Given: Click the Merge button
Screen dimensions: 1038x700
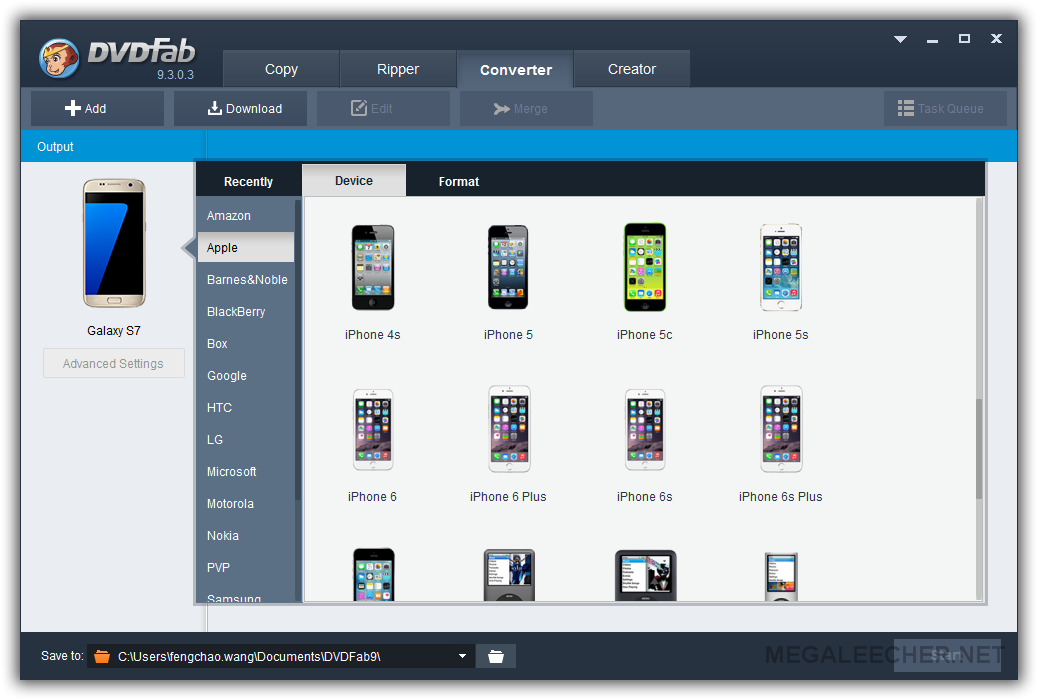Looking at the screenshot, I should pyautogui.click(x=526, y=109).
